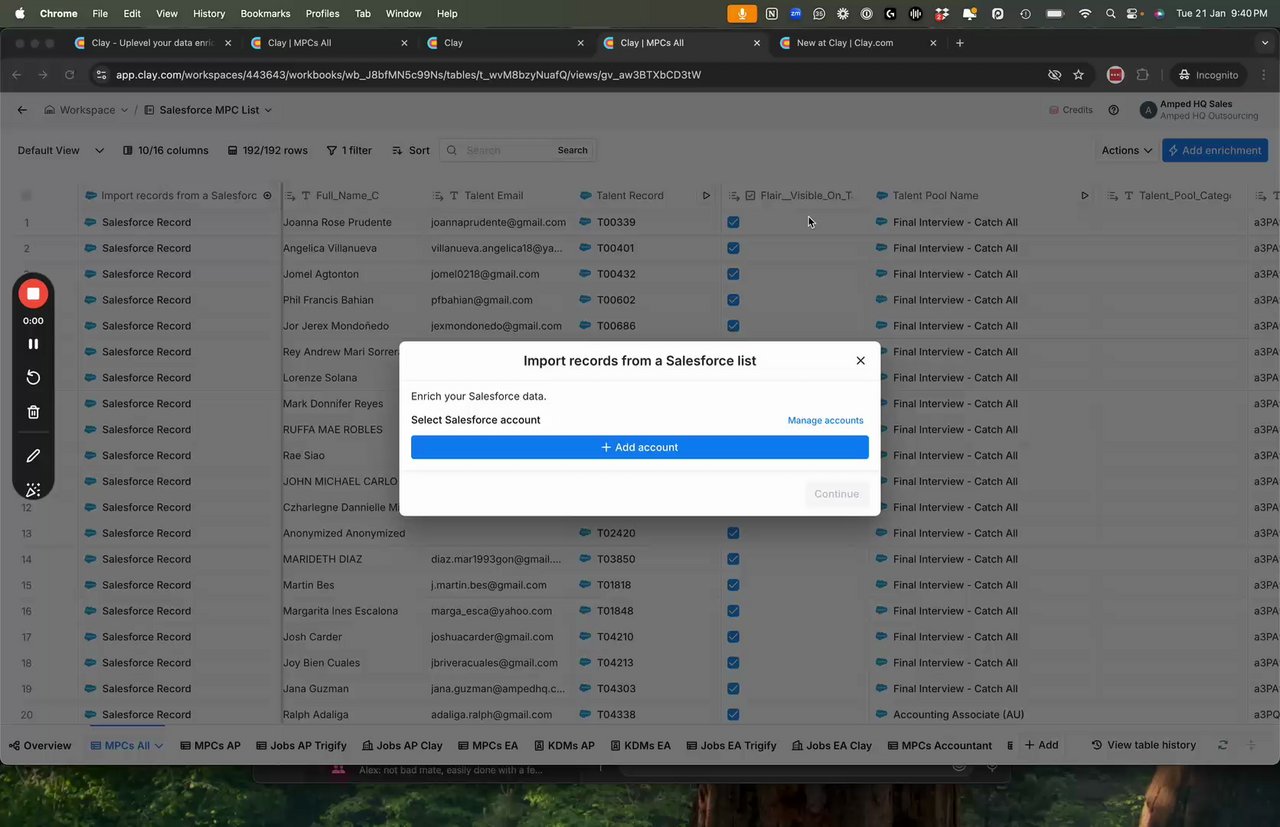Open a new Chrome tab
The width and height of the screenshot is (1280, 827).
click(960, 43)
